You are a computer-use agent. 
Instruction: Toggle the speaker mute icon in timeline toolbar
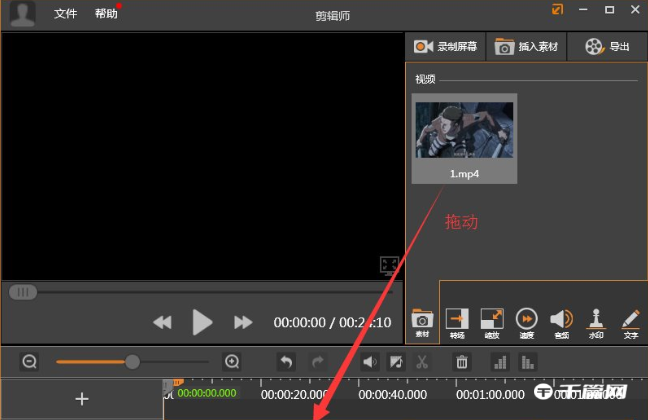pyautogui.click(x=369, y=362)
